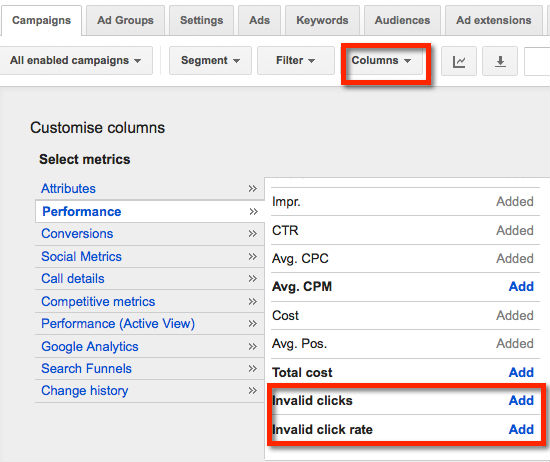Select the Performance metric category
Viewport: 550px width, 462px height.
(82, 212)
